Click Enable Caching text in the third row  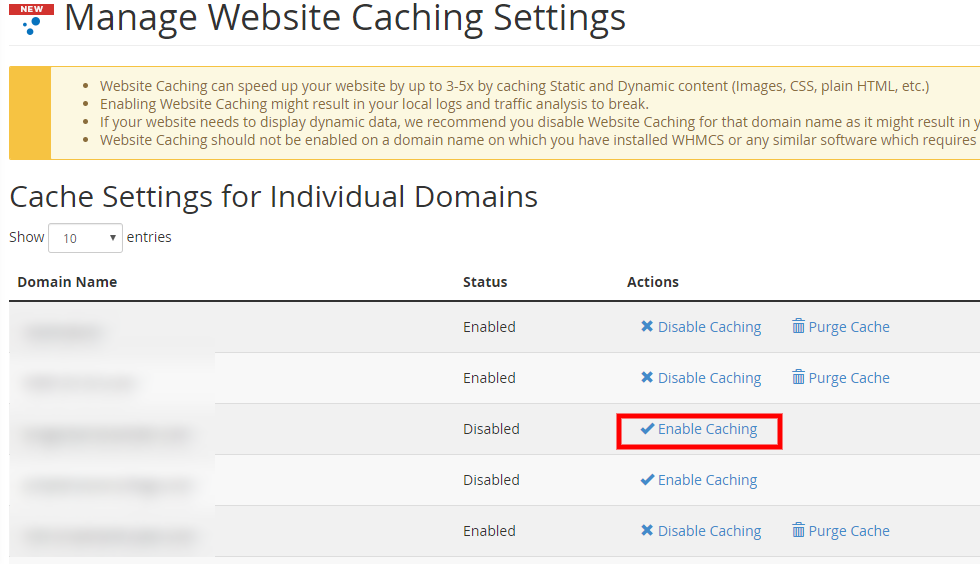(707, 429)
